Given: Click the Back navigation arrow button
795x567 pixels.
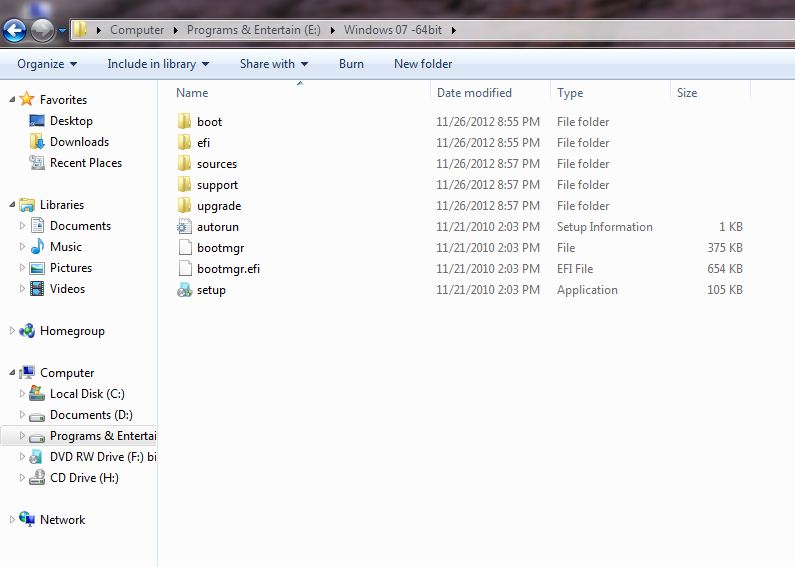Looking at the screenshot, I should click(15, 30).
